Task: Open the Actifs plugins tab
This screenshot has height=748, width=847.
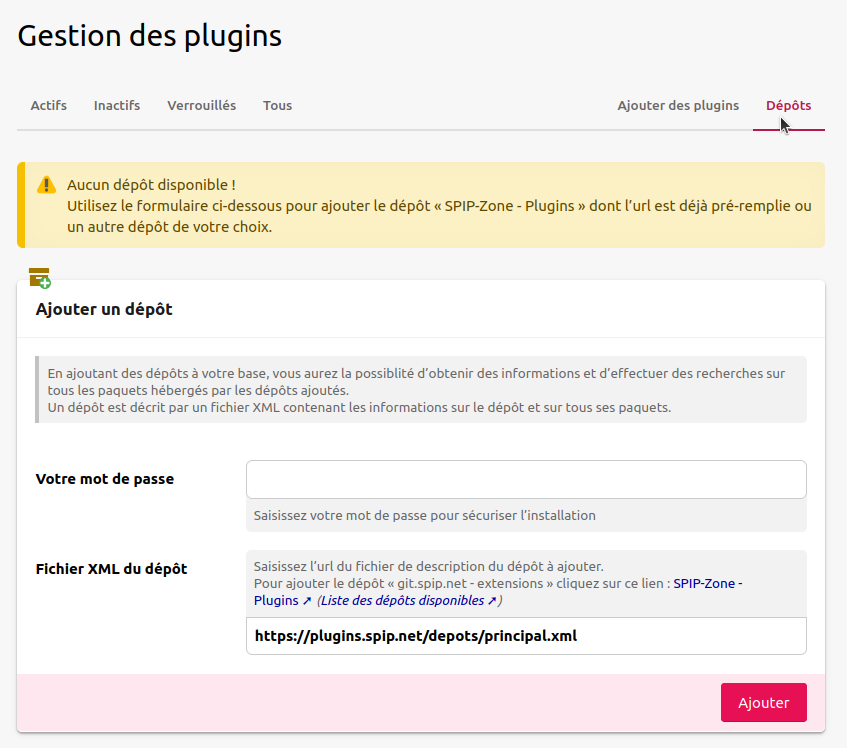Action: tap(49, 106)
